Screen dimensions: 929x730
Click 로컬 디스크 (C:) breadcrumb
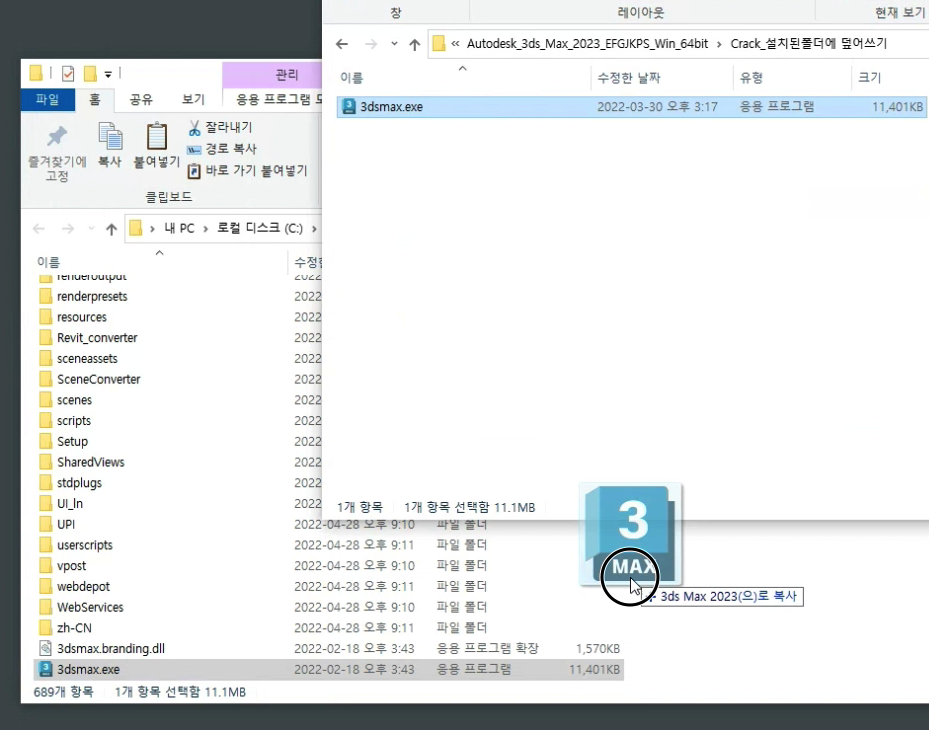pos(260,228)
